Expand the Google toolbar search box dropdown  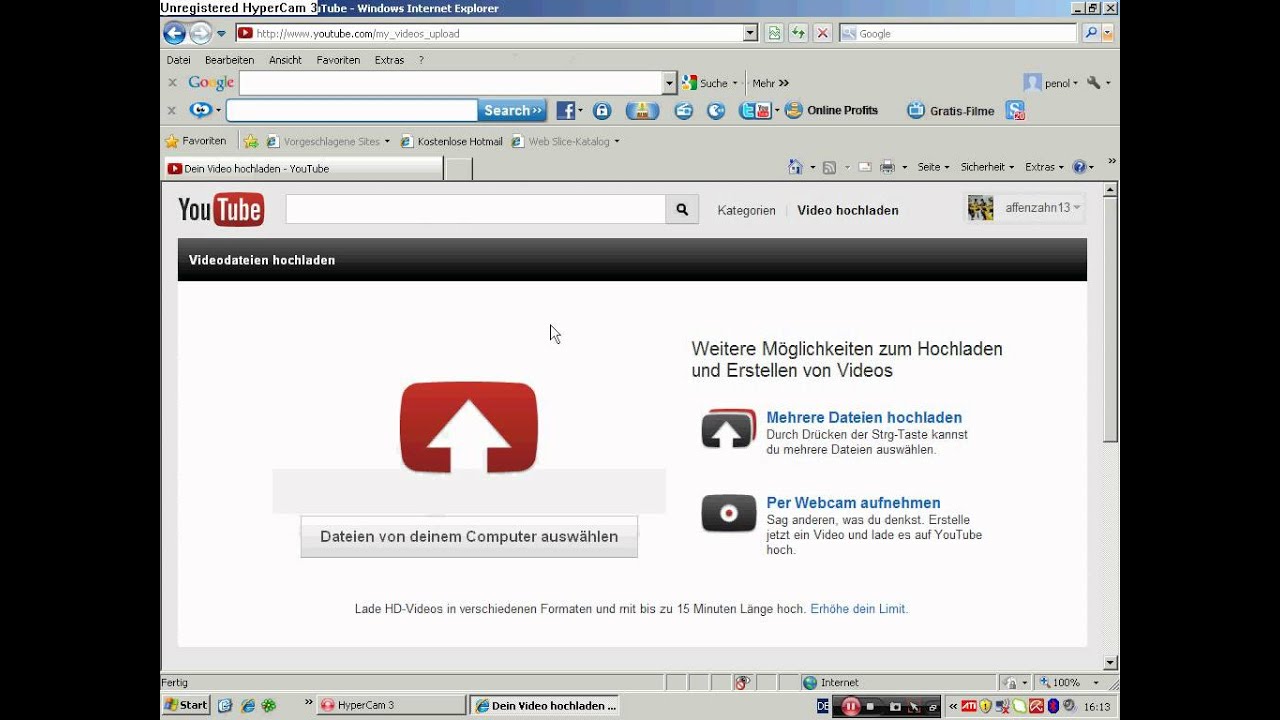(x=670, y=83)
